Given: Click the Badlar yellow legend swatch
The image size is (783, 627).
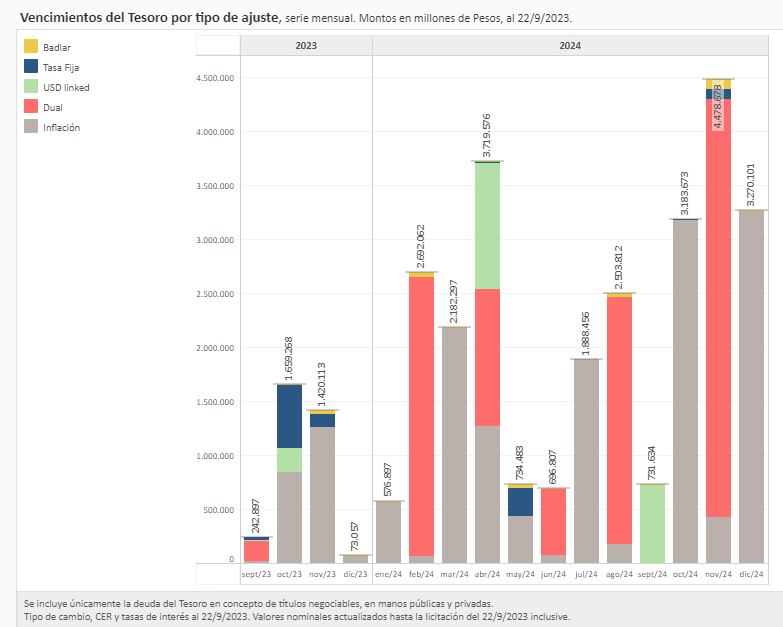Looking at the screenshot, I should tap(30, 47).
